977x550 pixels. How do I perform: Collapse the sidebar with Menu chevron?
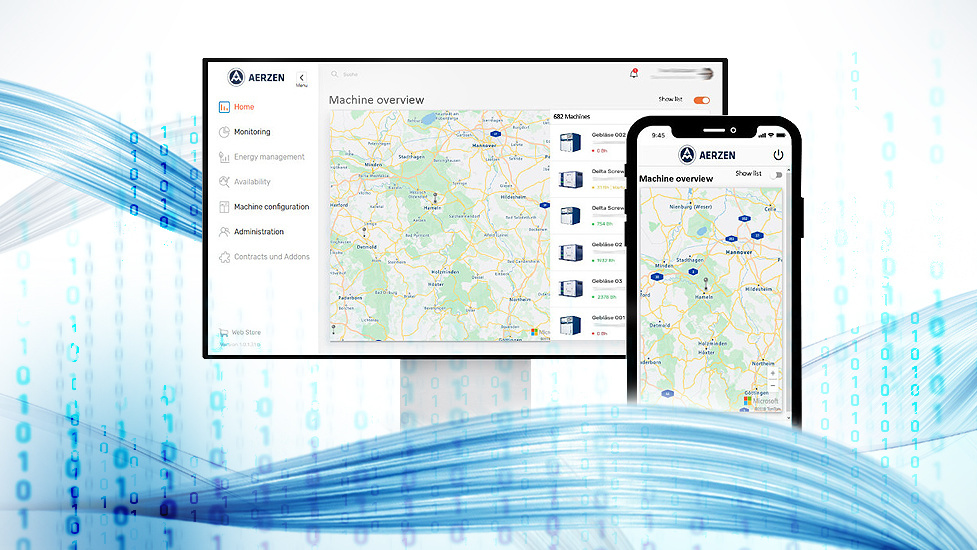pos(302,78)
